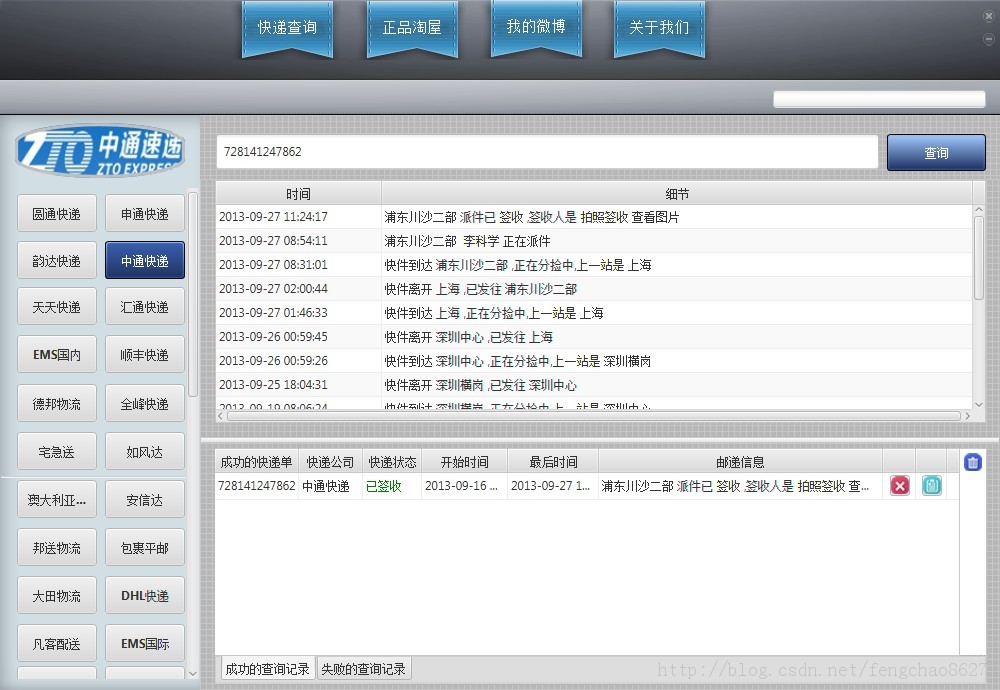Viewport: 1000px width, 690px height.
Task: Open the 快递查询 banner tab
Action: point(287,29)
